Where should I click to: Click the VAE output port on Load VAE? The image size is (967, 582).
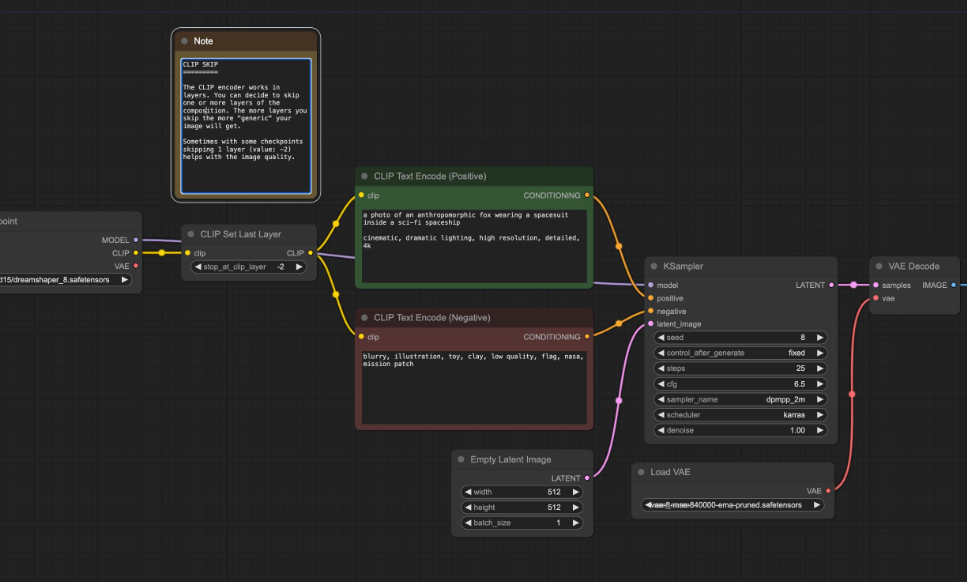(828, 491)
